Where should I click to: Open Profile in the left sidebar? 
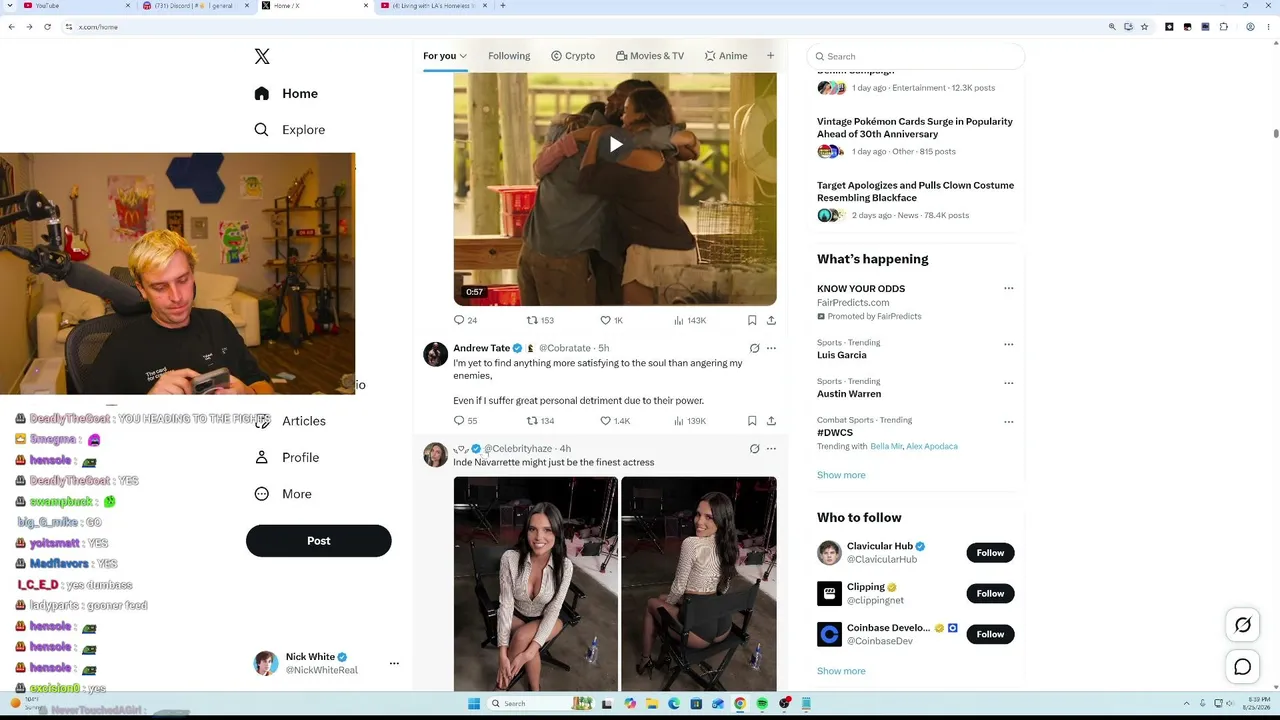coord(287,458)
